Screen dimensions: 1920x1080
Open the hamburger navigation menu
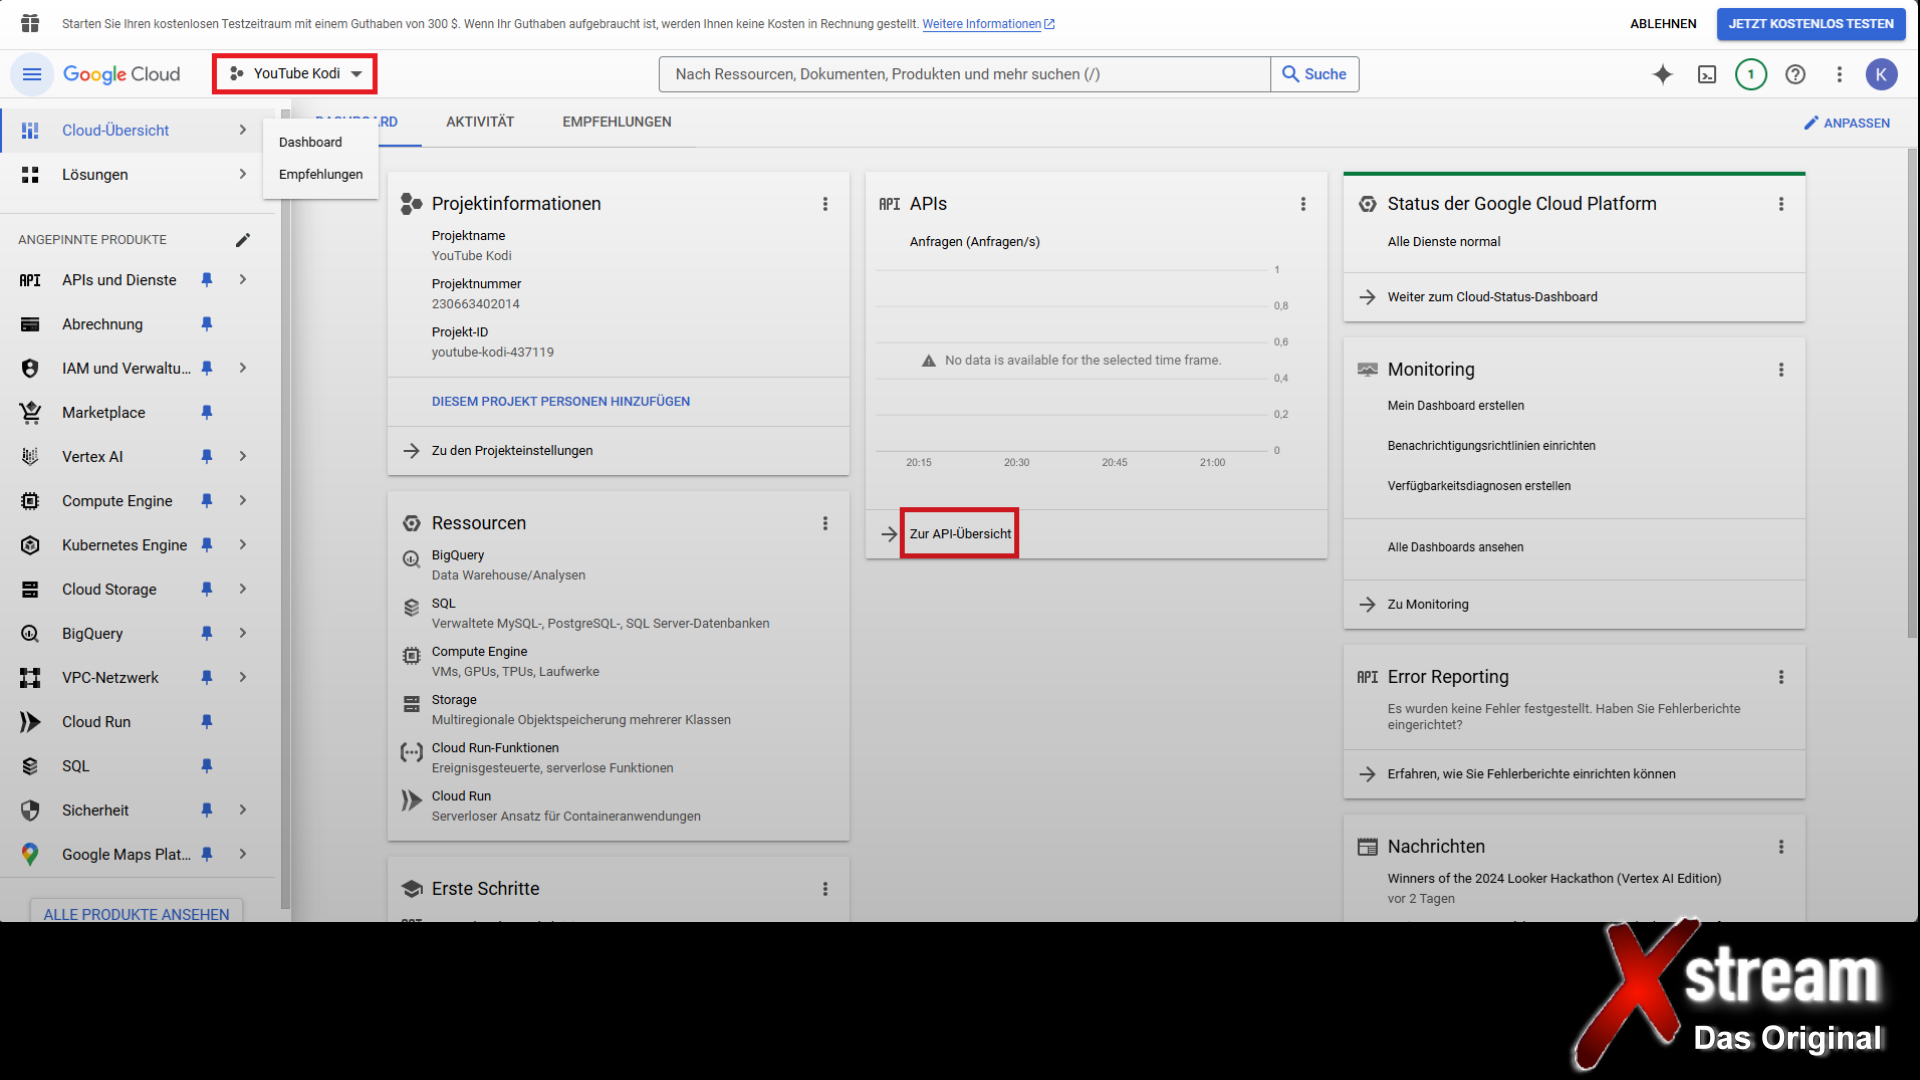click(x=31, y=74)
